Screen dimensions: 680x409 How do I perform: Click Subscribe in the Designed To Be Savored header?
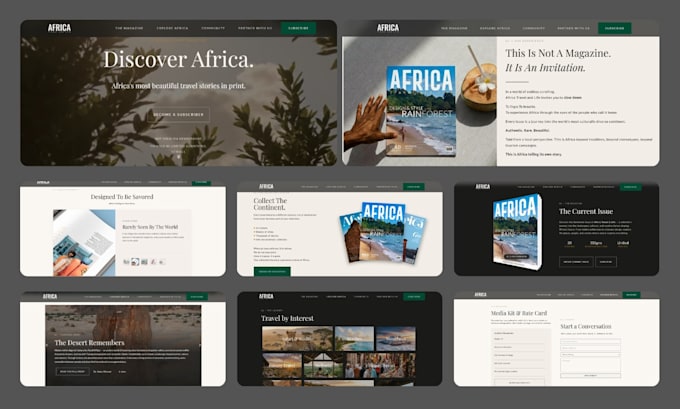[x=202, y=183]
